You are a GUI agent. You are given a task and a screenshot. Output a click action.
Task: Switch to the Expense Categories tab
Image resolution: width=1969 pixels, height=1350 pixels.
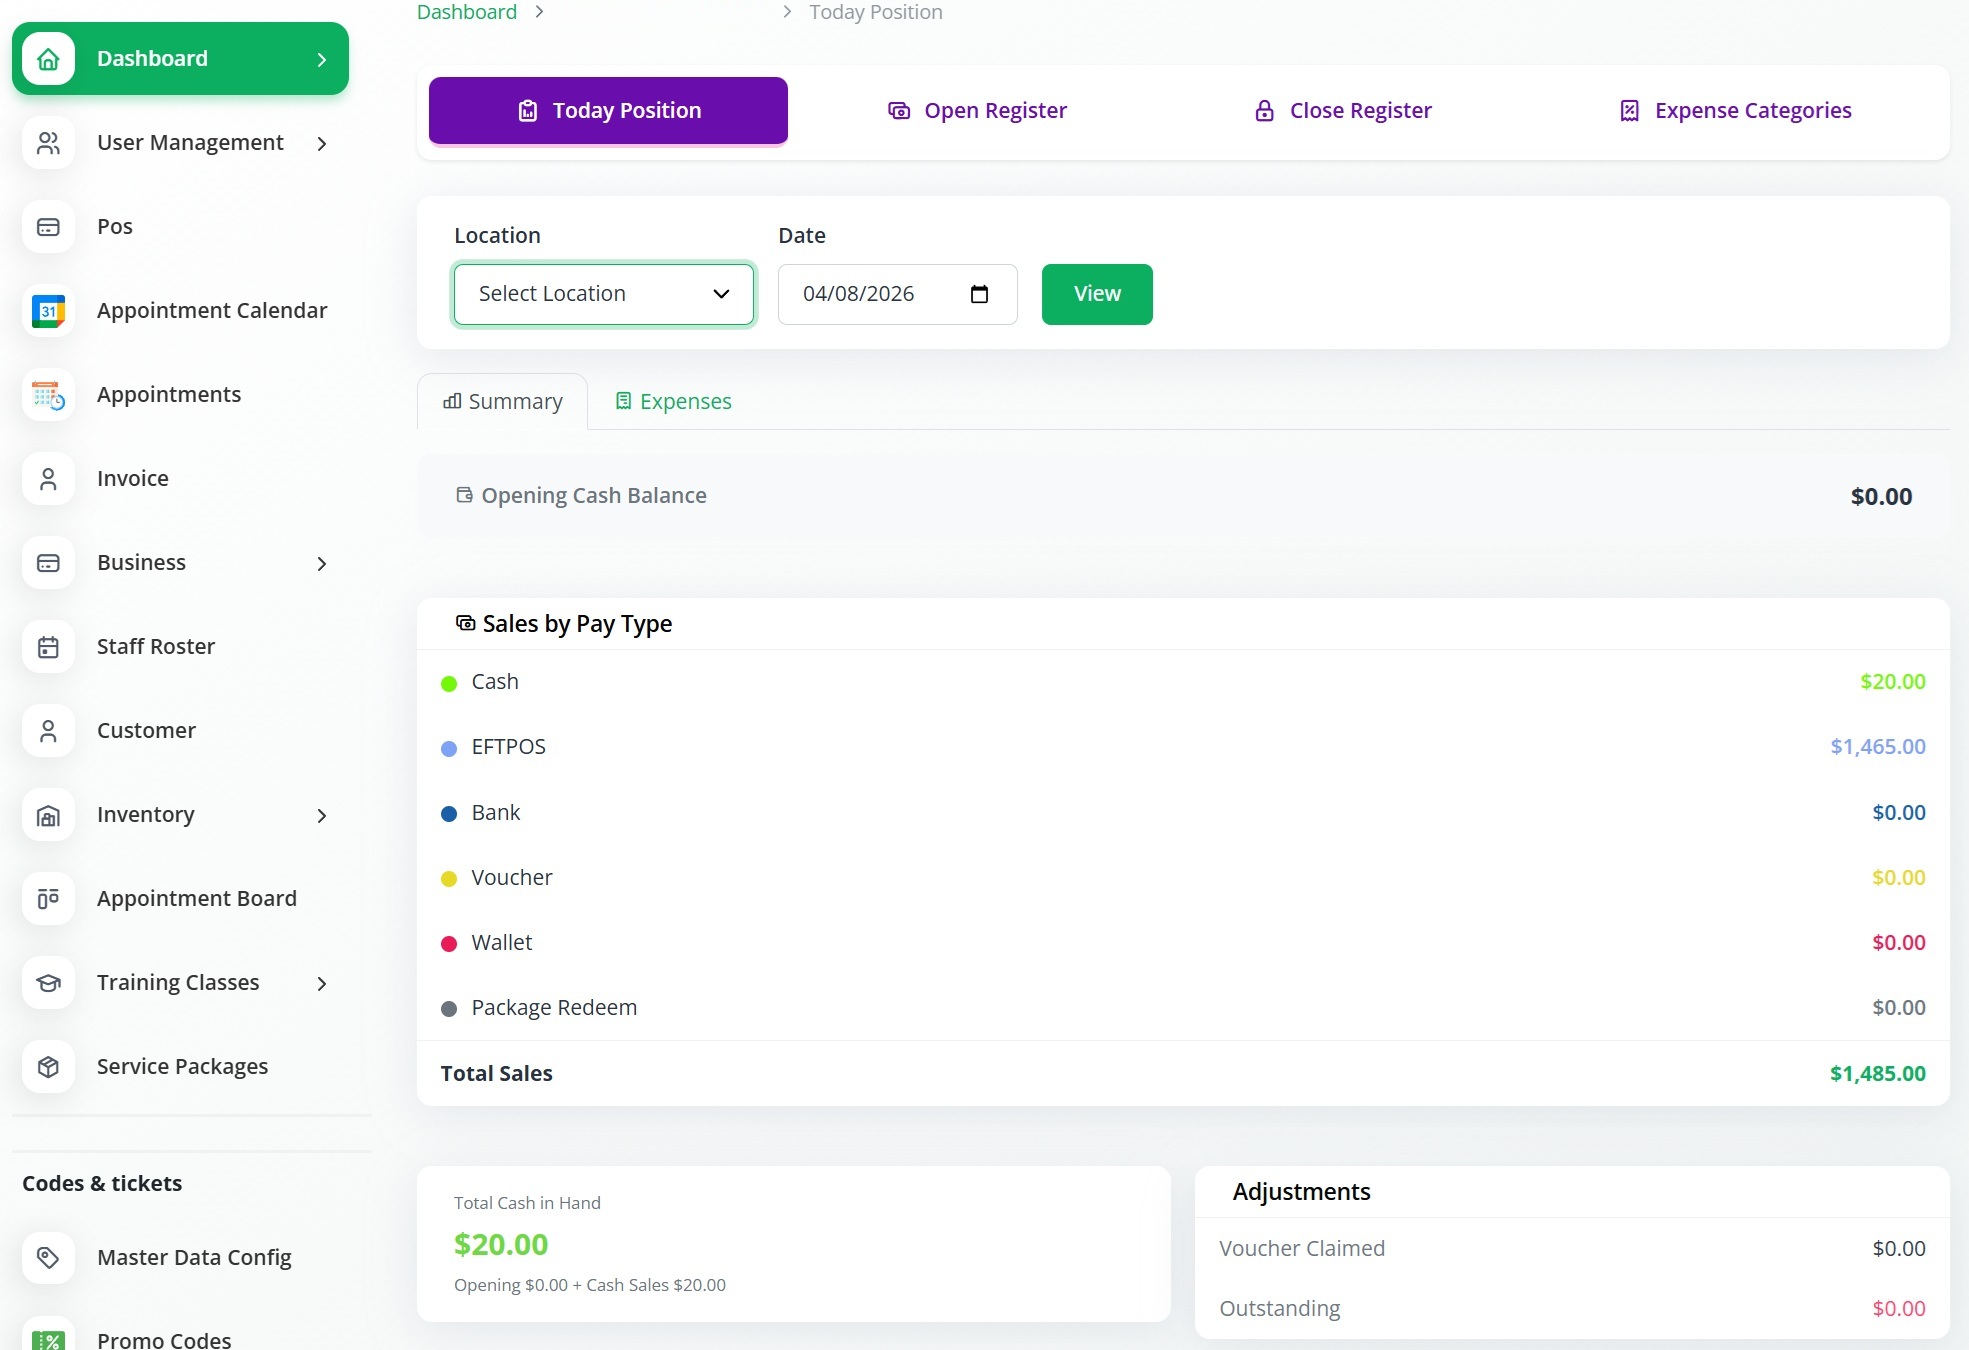1736,111
